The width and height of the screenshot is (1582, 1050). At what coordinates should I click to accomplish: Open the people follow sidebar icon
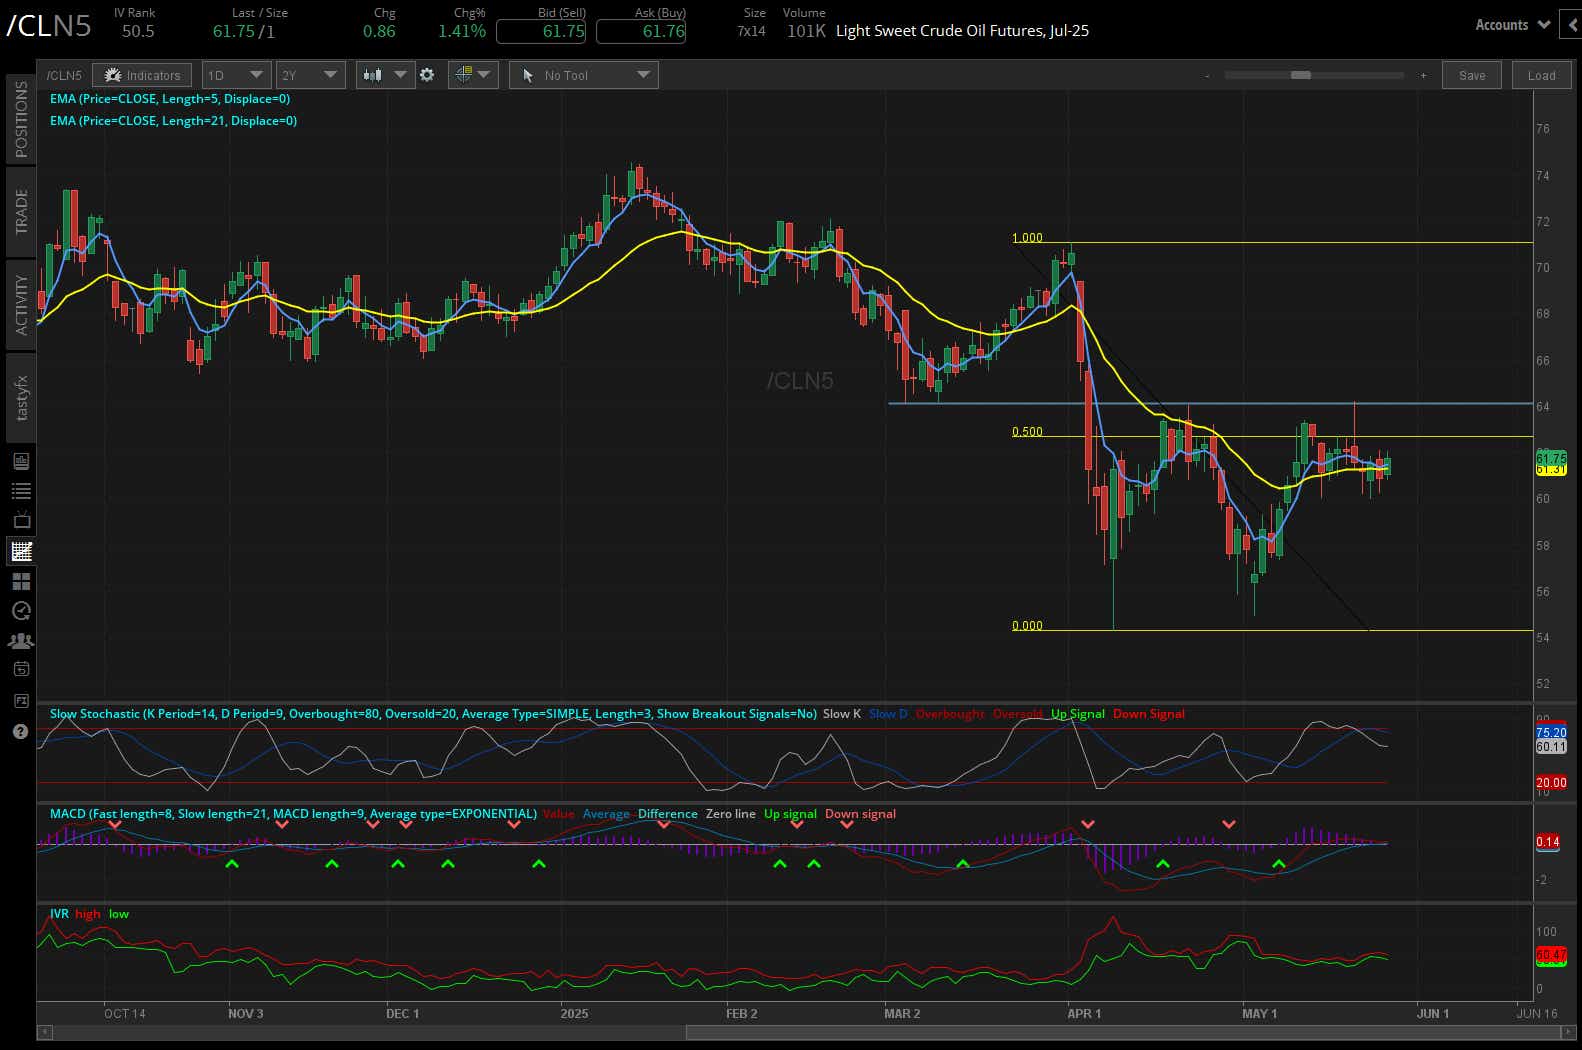point(21,640)
